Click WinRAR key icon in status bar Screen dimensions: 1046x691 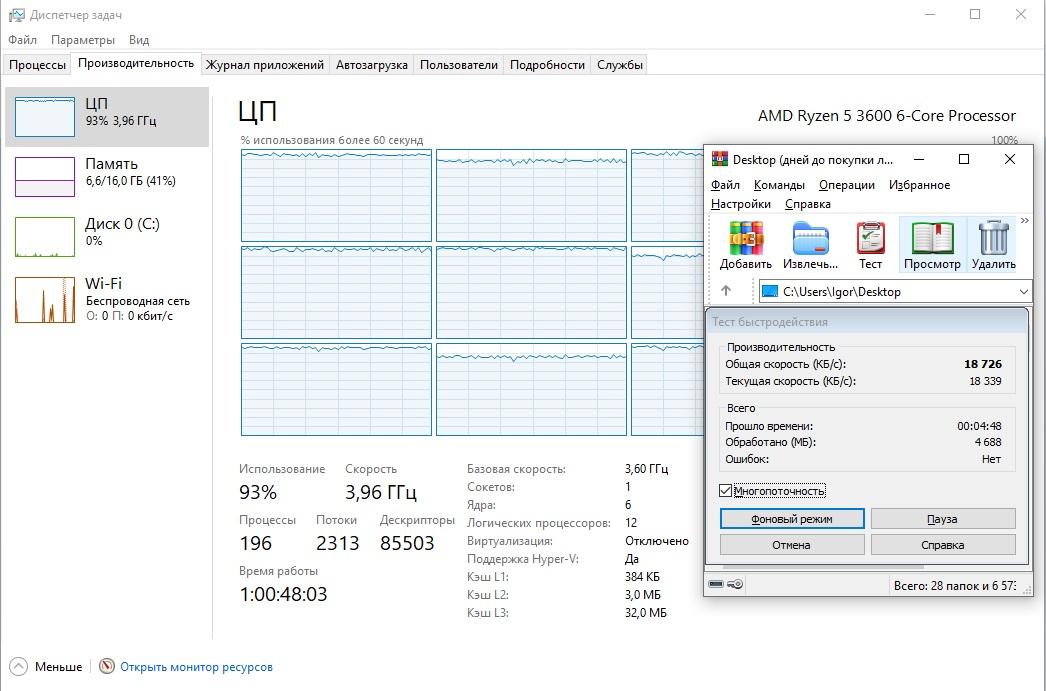[734, 584]
